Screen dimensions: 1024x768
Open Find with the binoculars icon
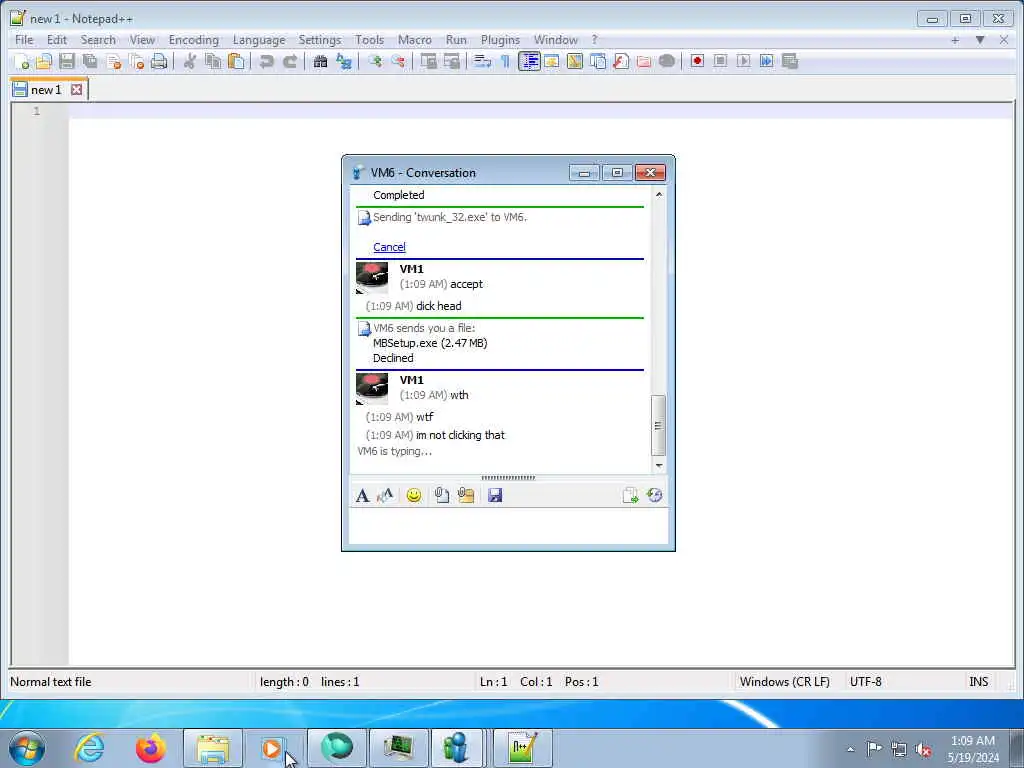320,61
